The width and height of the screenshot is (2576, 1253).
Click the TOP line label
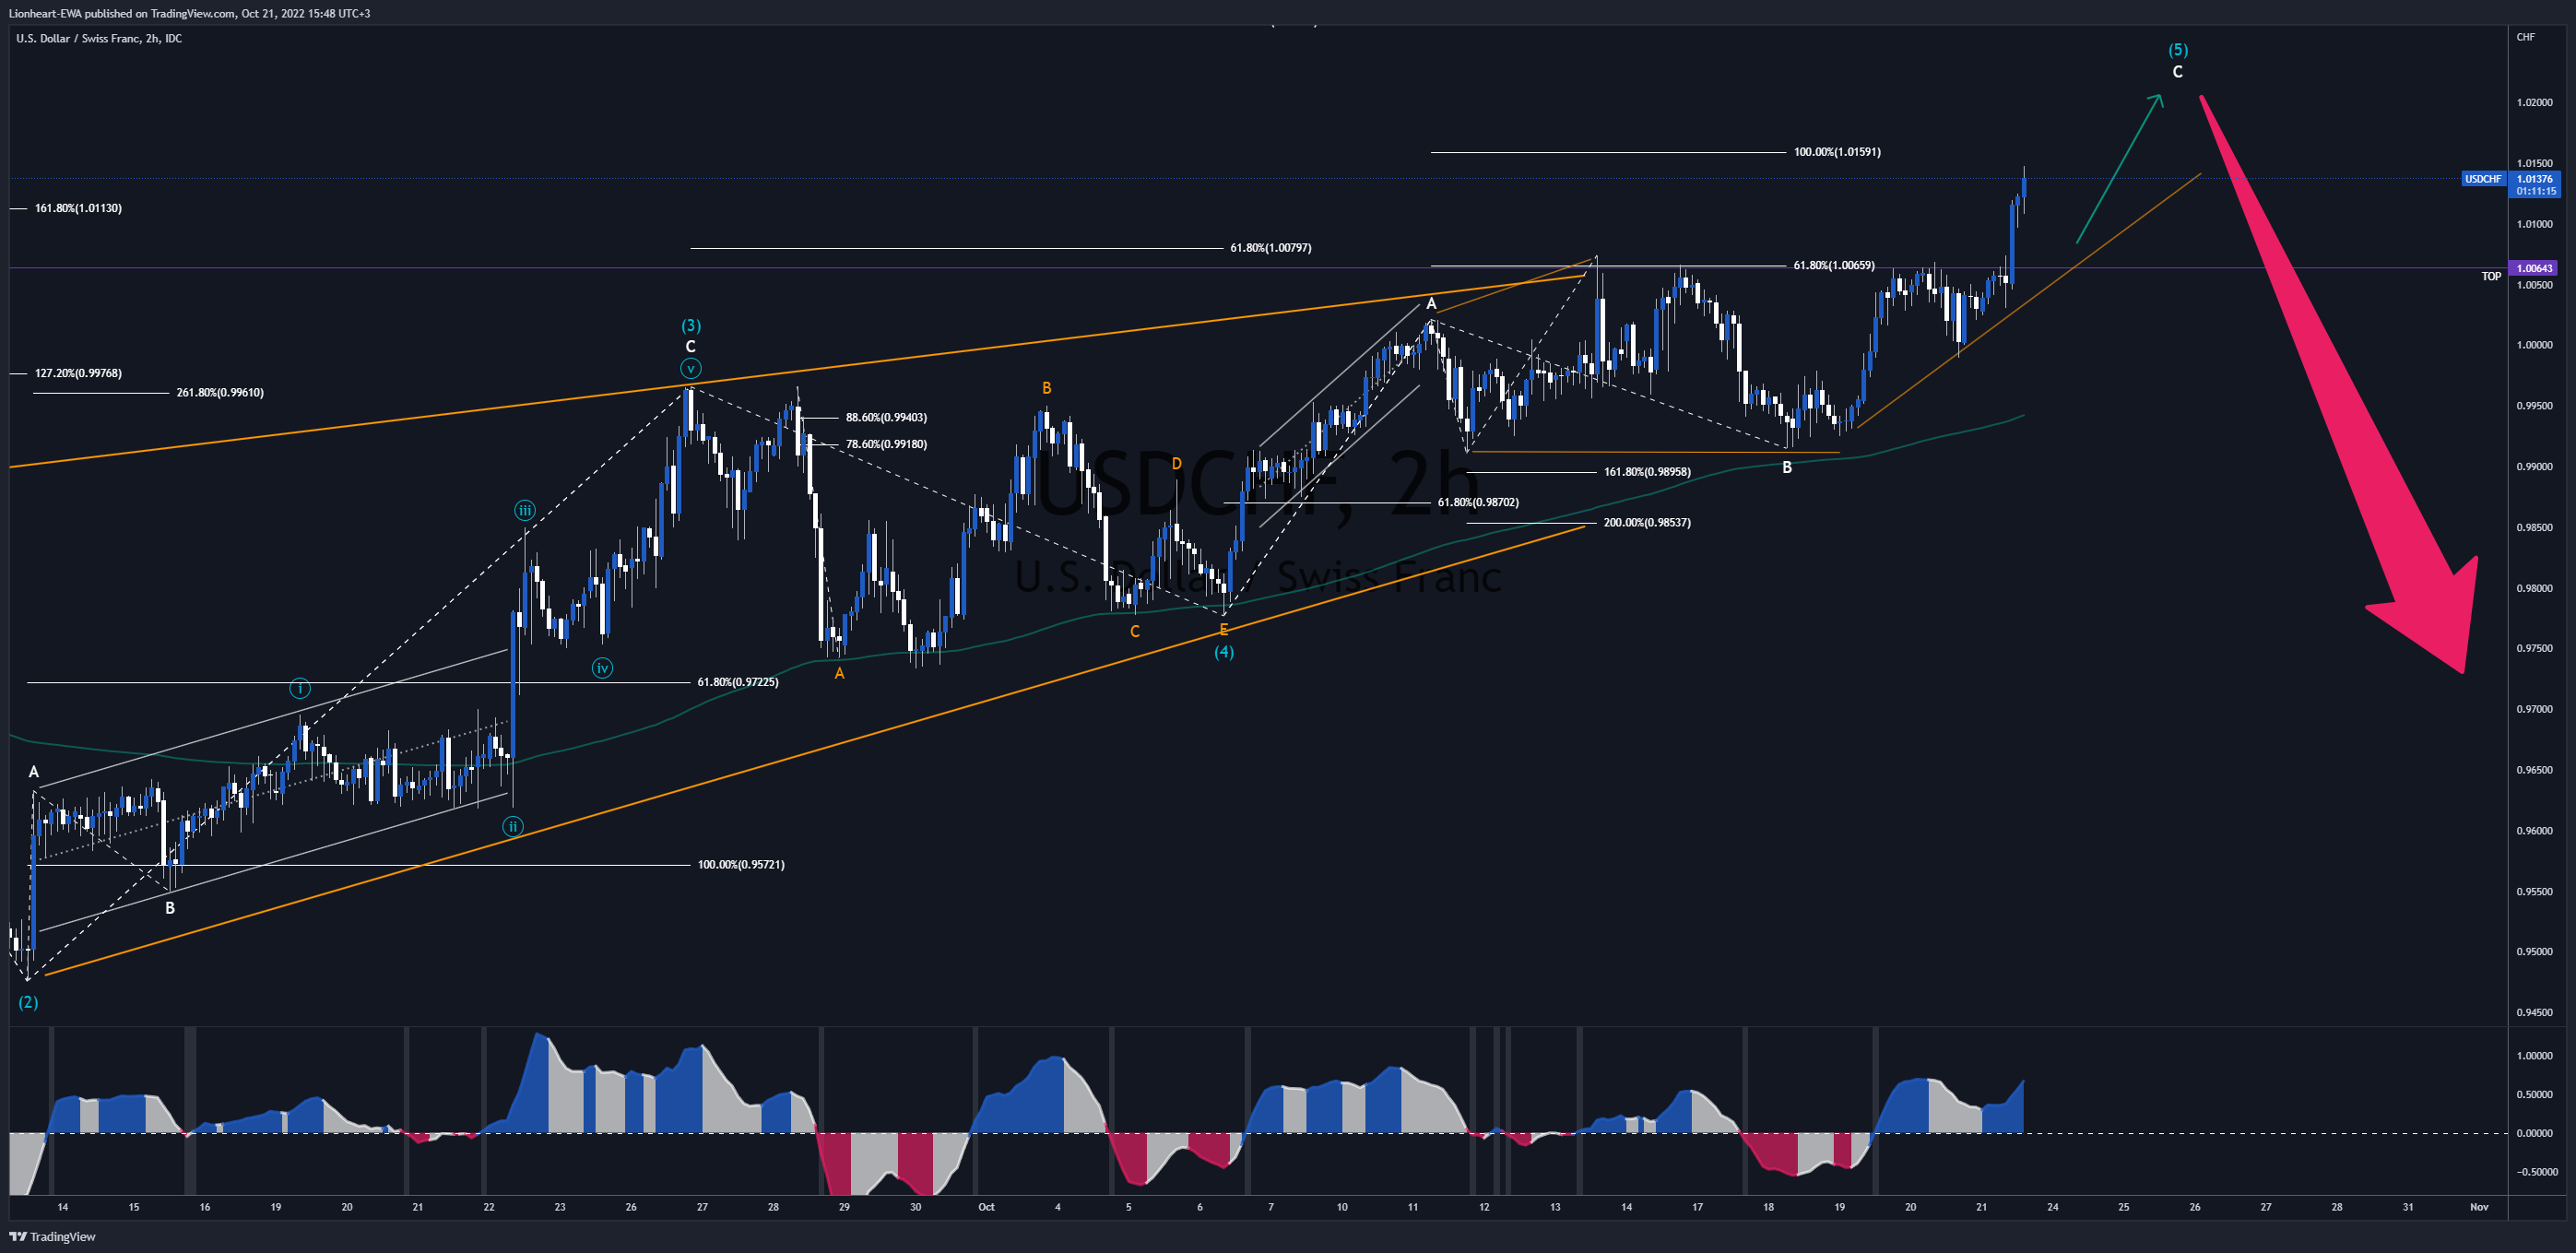point(2491,277)
